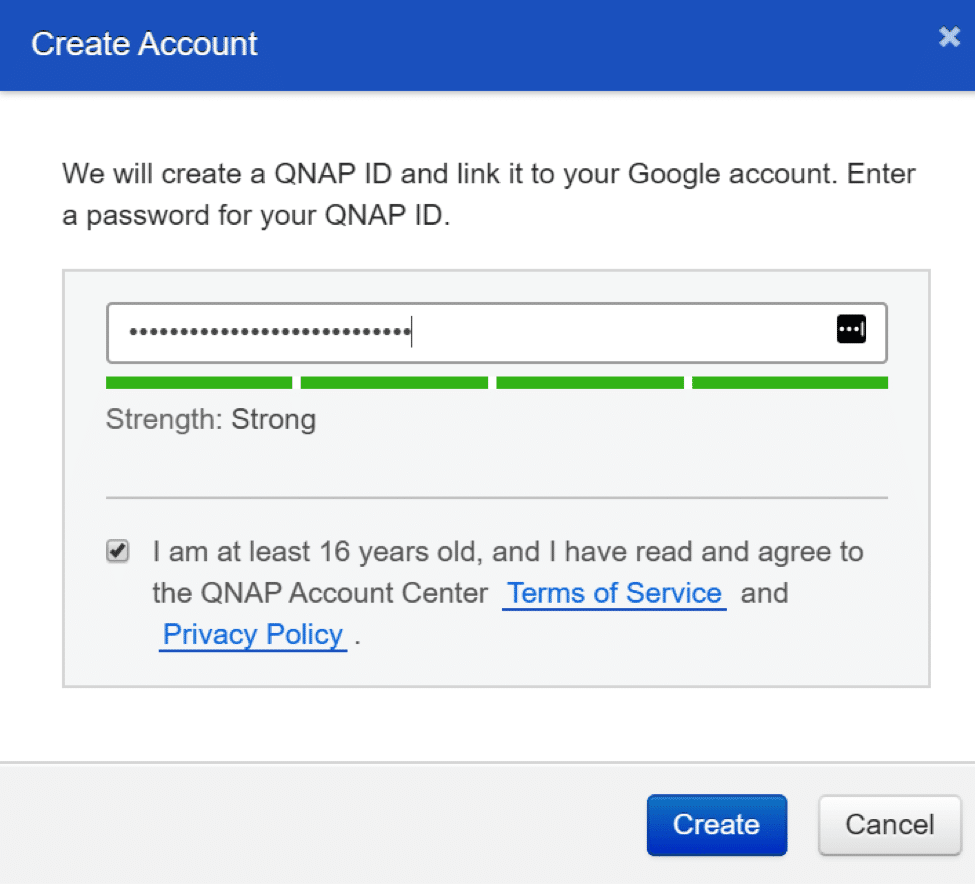975x884 pixels.
Task: Click the divider line below Strength
Action: tap(497, 497)
